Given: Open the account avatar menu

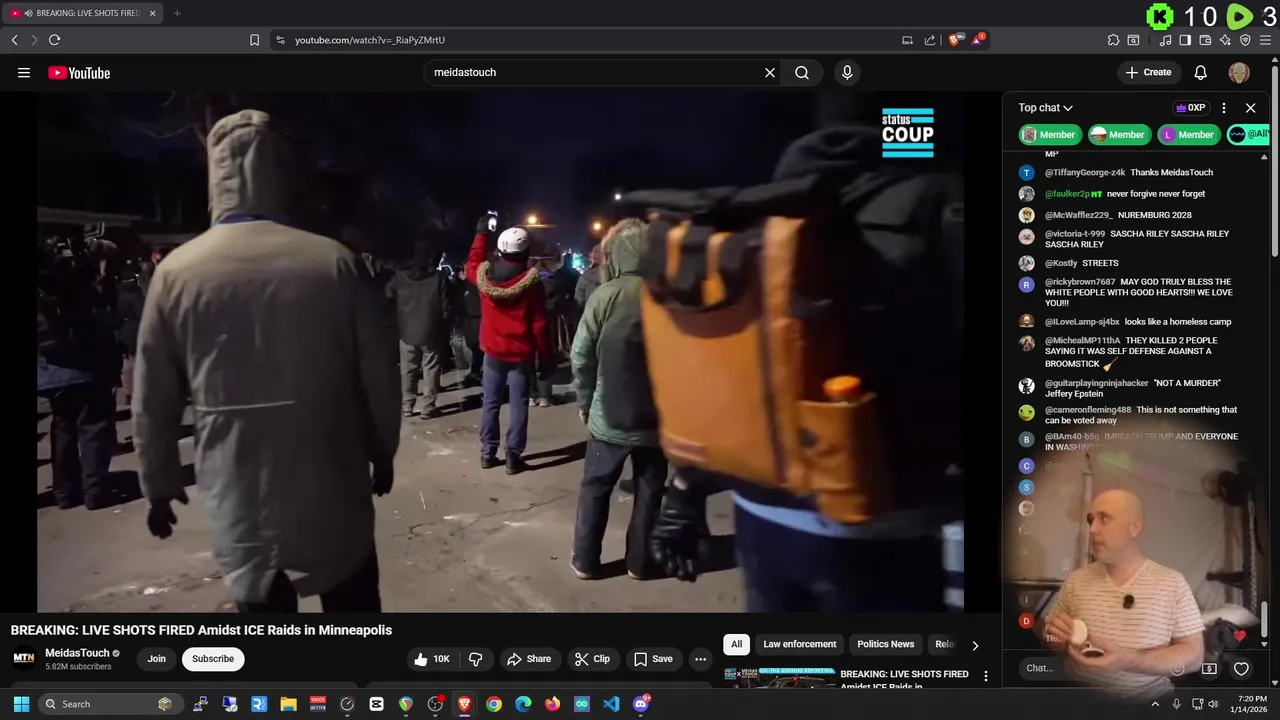Looking at the screenshot, I should click(1239, 72).
